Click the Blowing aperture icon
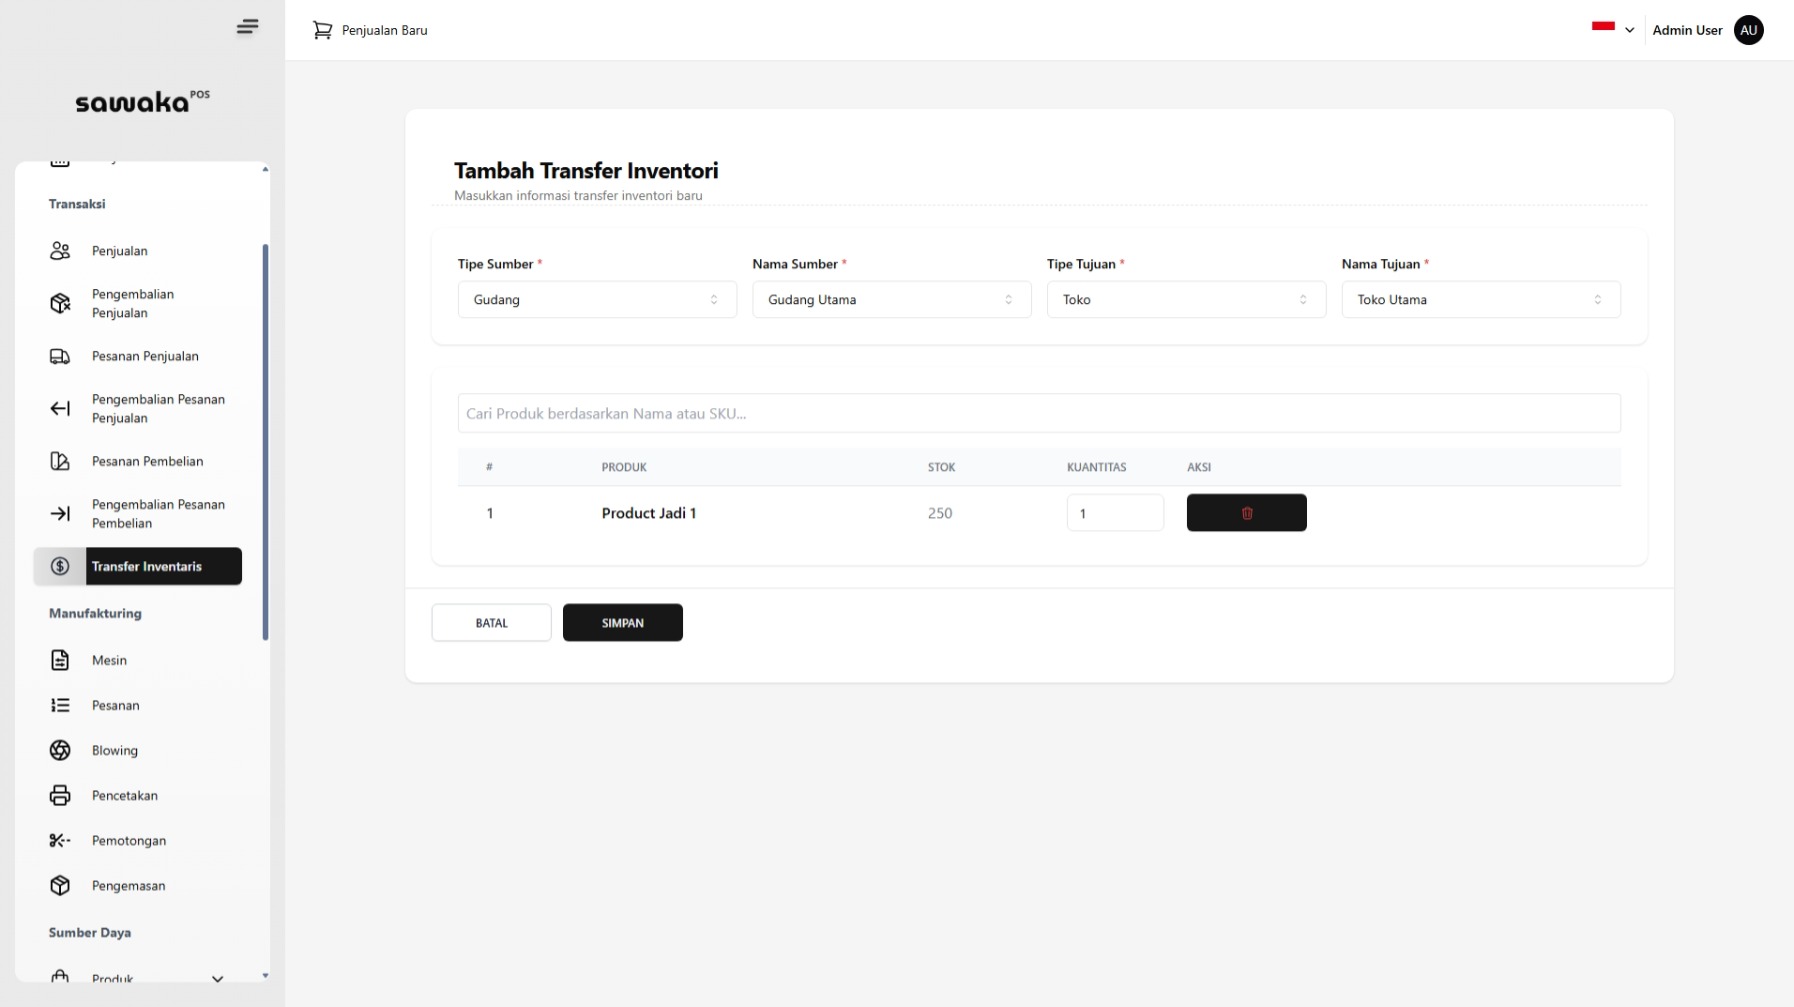The height and width of the screenshot is (1007, 1794). (x=60, y=750)
